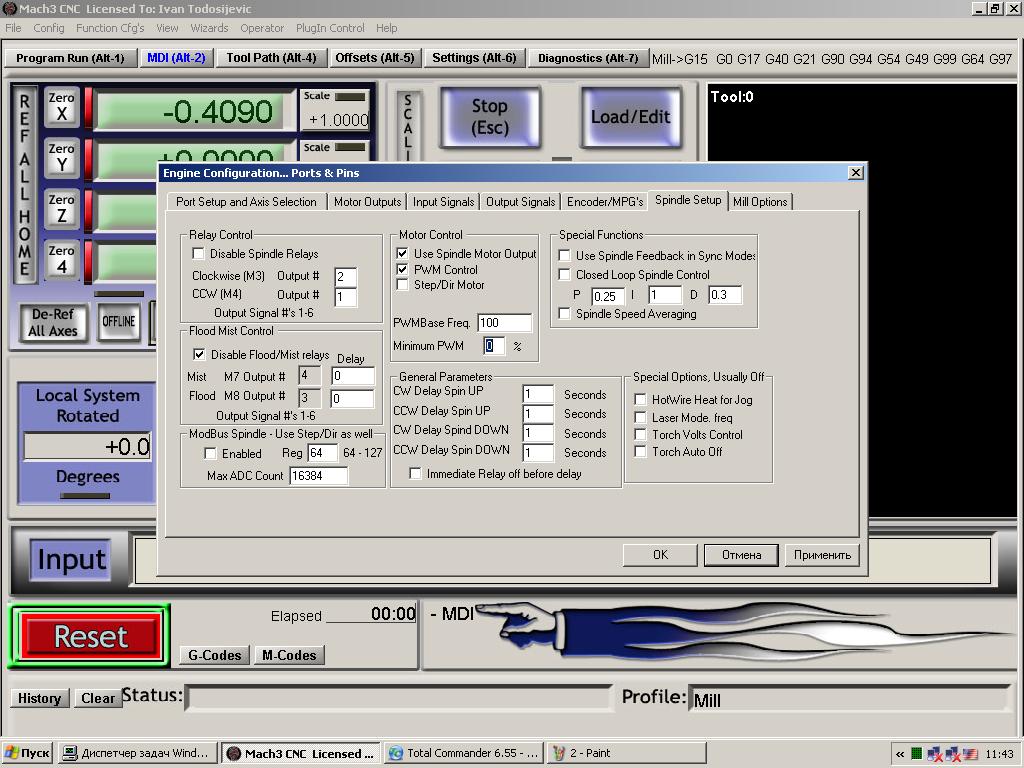The width and height of the screenshot is (1024, 768).
Task: Open G-Codes reference button
Action: coord(215,655)
